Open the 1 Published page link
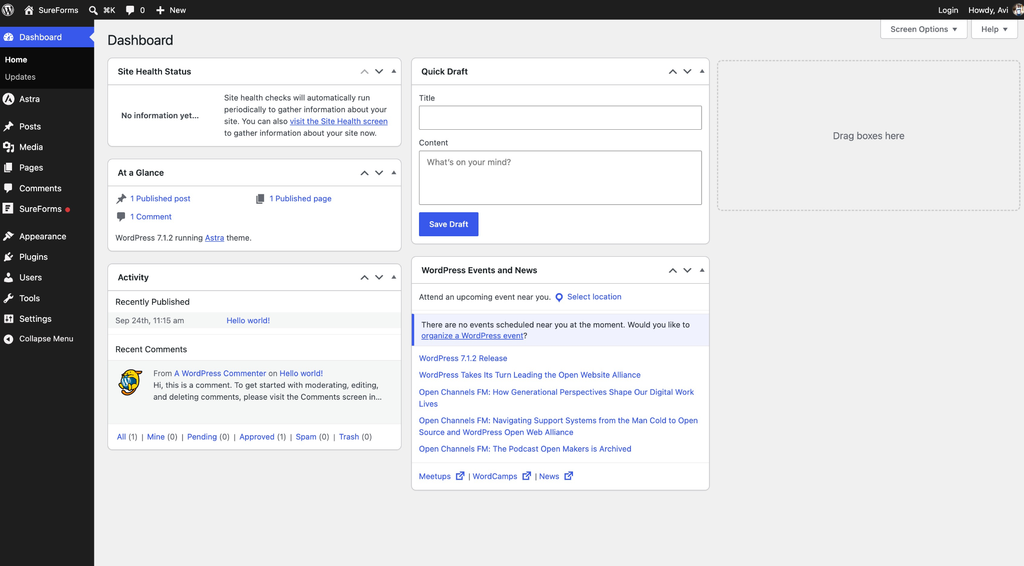The width and height of the screenshot is (1024, 566). pos(300,198)
